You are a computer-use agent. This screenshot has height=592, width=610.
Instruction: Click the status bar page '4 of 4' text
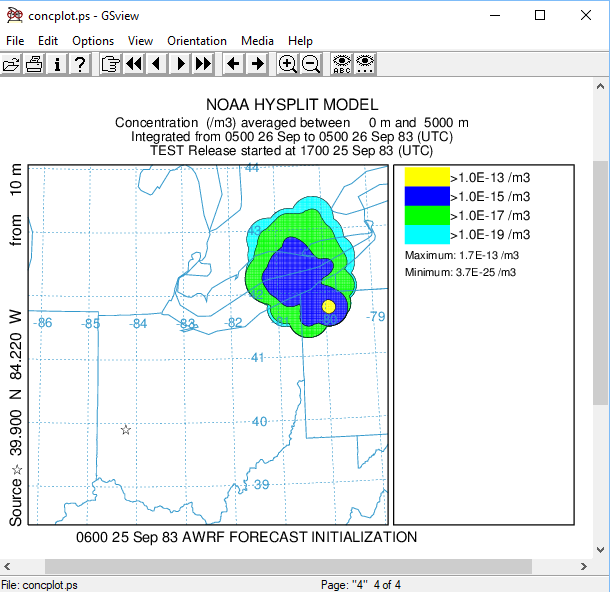(x=387, y=585)
